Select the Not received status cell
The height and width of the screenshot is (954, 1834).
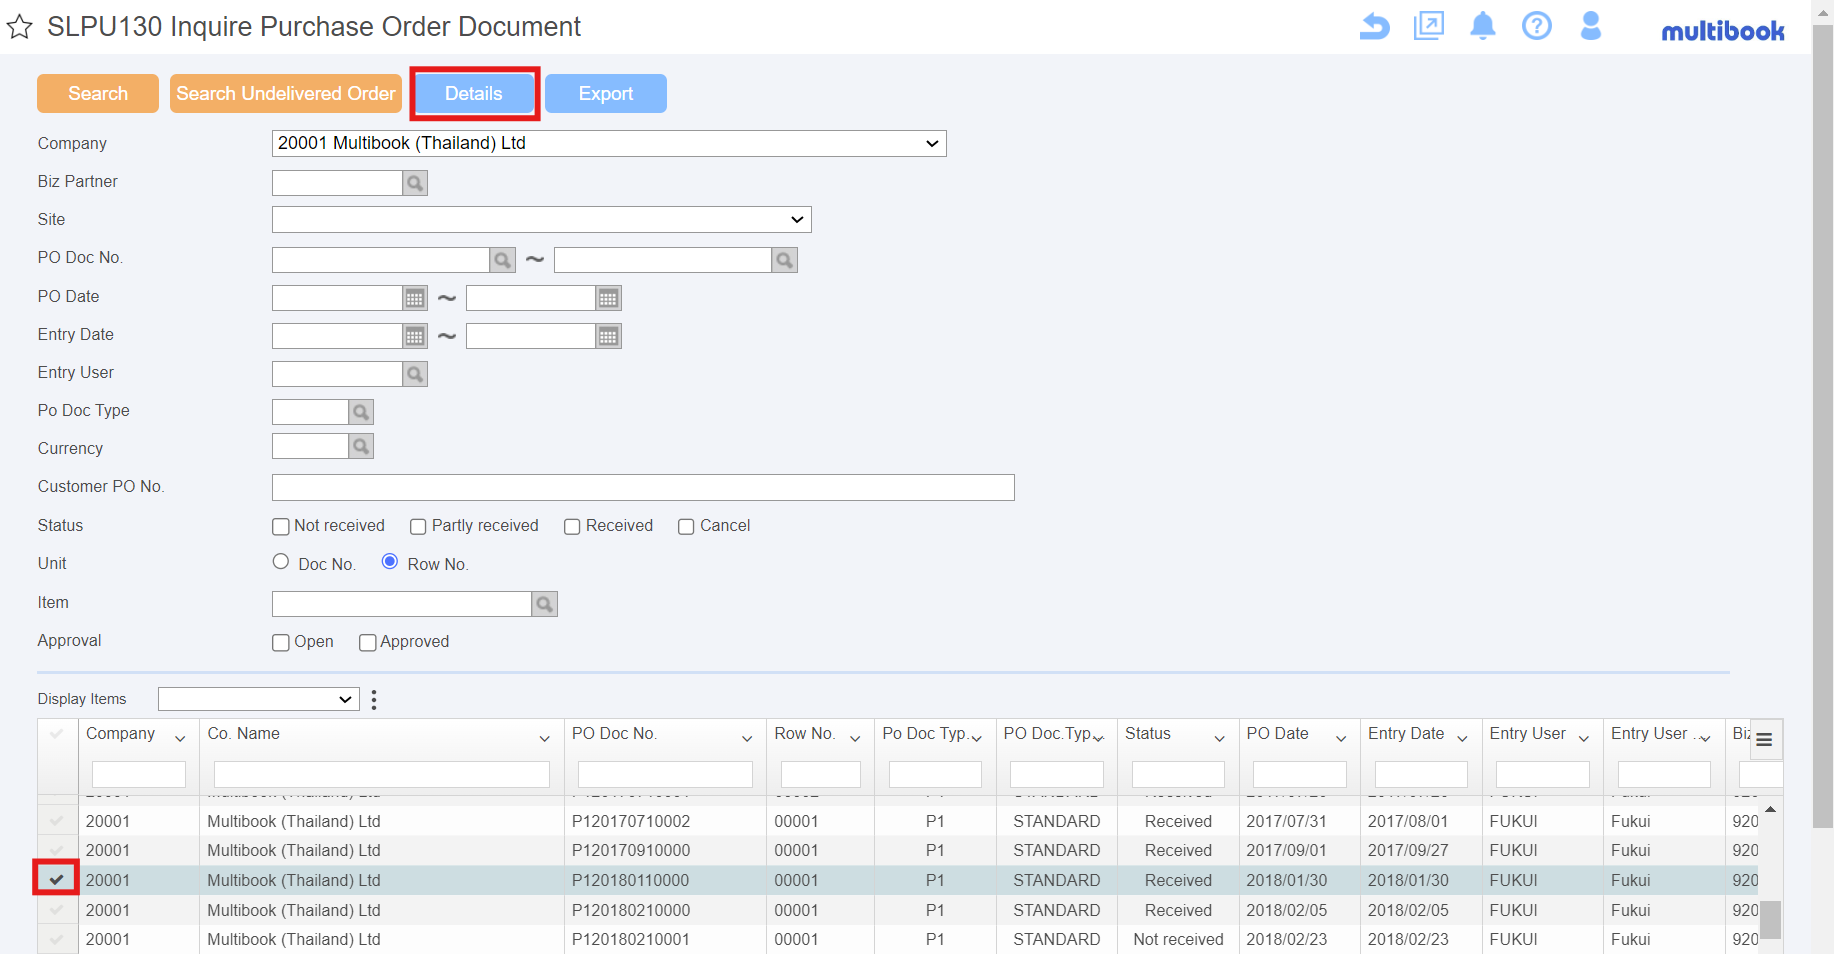click(x=1178, y=940)
